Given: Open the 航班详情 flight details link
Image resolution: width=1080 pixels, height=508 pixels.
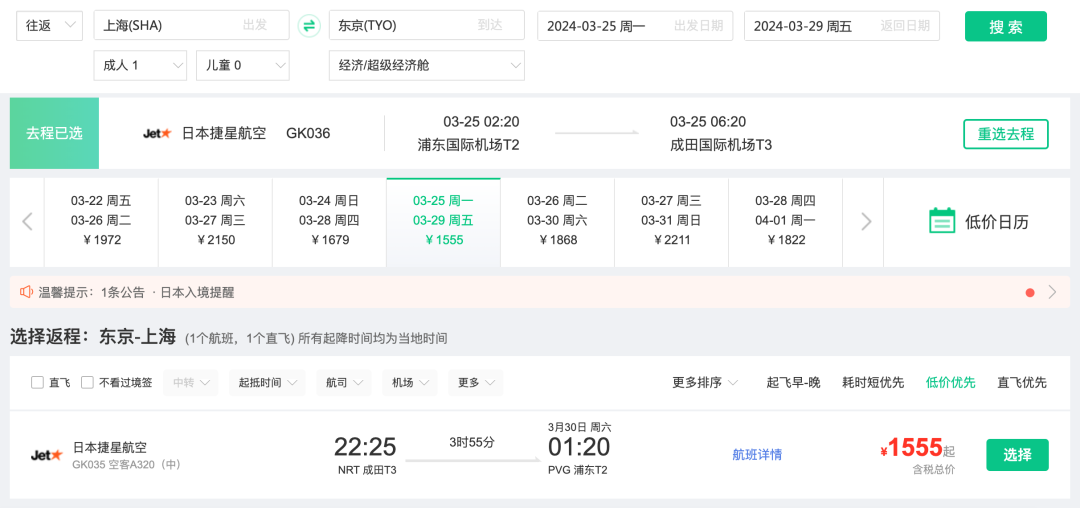Looking at the screenshot, I should click(x=757, y=455).
